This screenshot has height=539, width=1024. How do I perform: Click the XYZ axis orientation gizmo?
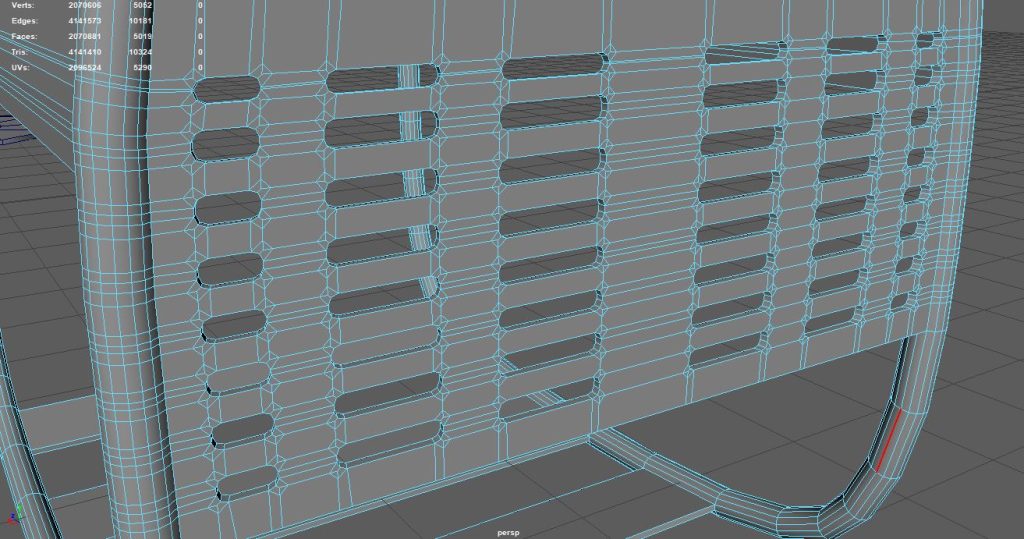tap(16, 514)
